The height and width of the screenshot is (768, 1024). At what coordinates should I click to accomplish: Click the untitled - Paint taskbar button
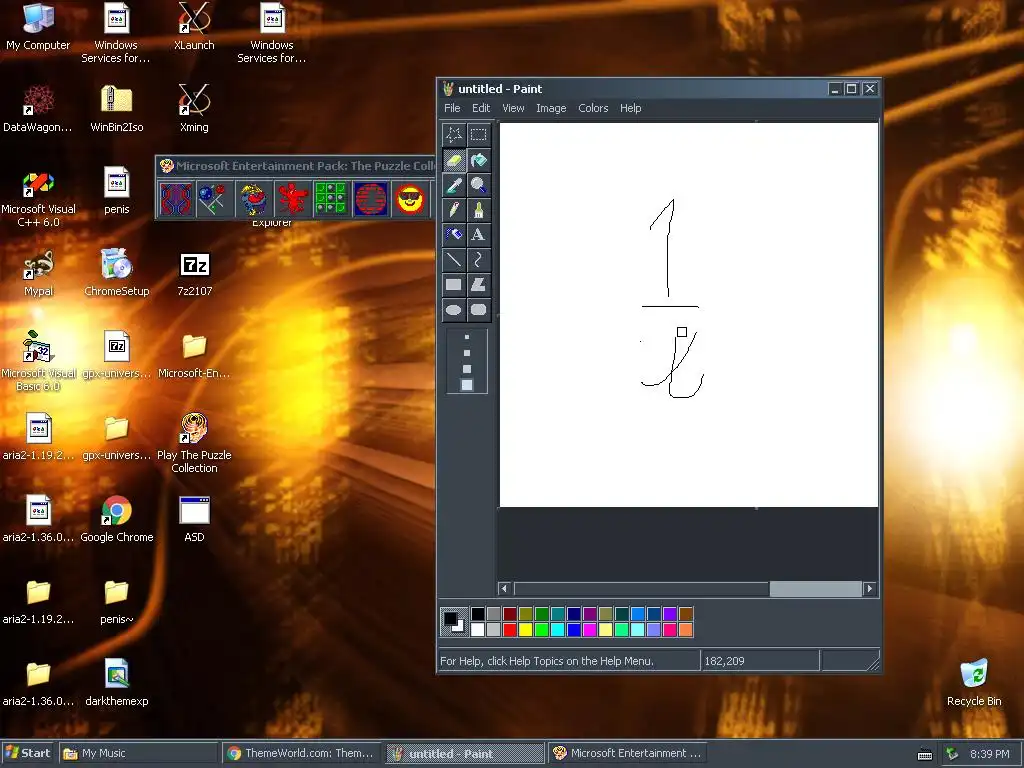click(x=464, y=753)
